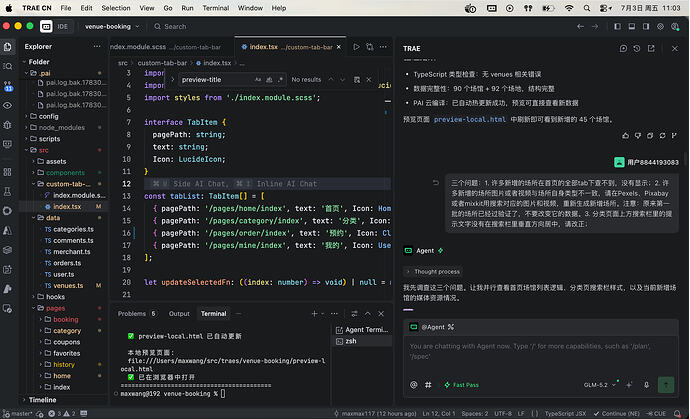This screenshot has height=419, width=690.
Task: Click the @ mention icon in chat
Action: pos(413,385)
